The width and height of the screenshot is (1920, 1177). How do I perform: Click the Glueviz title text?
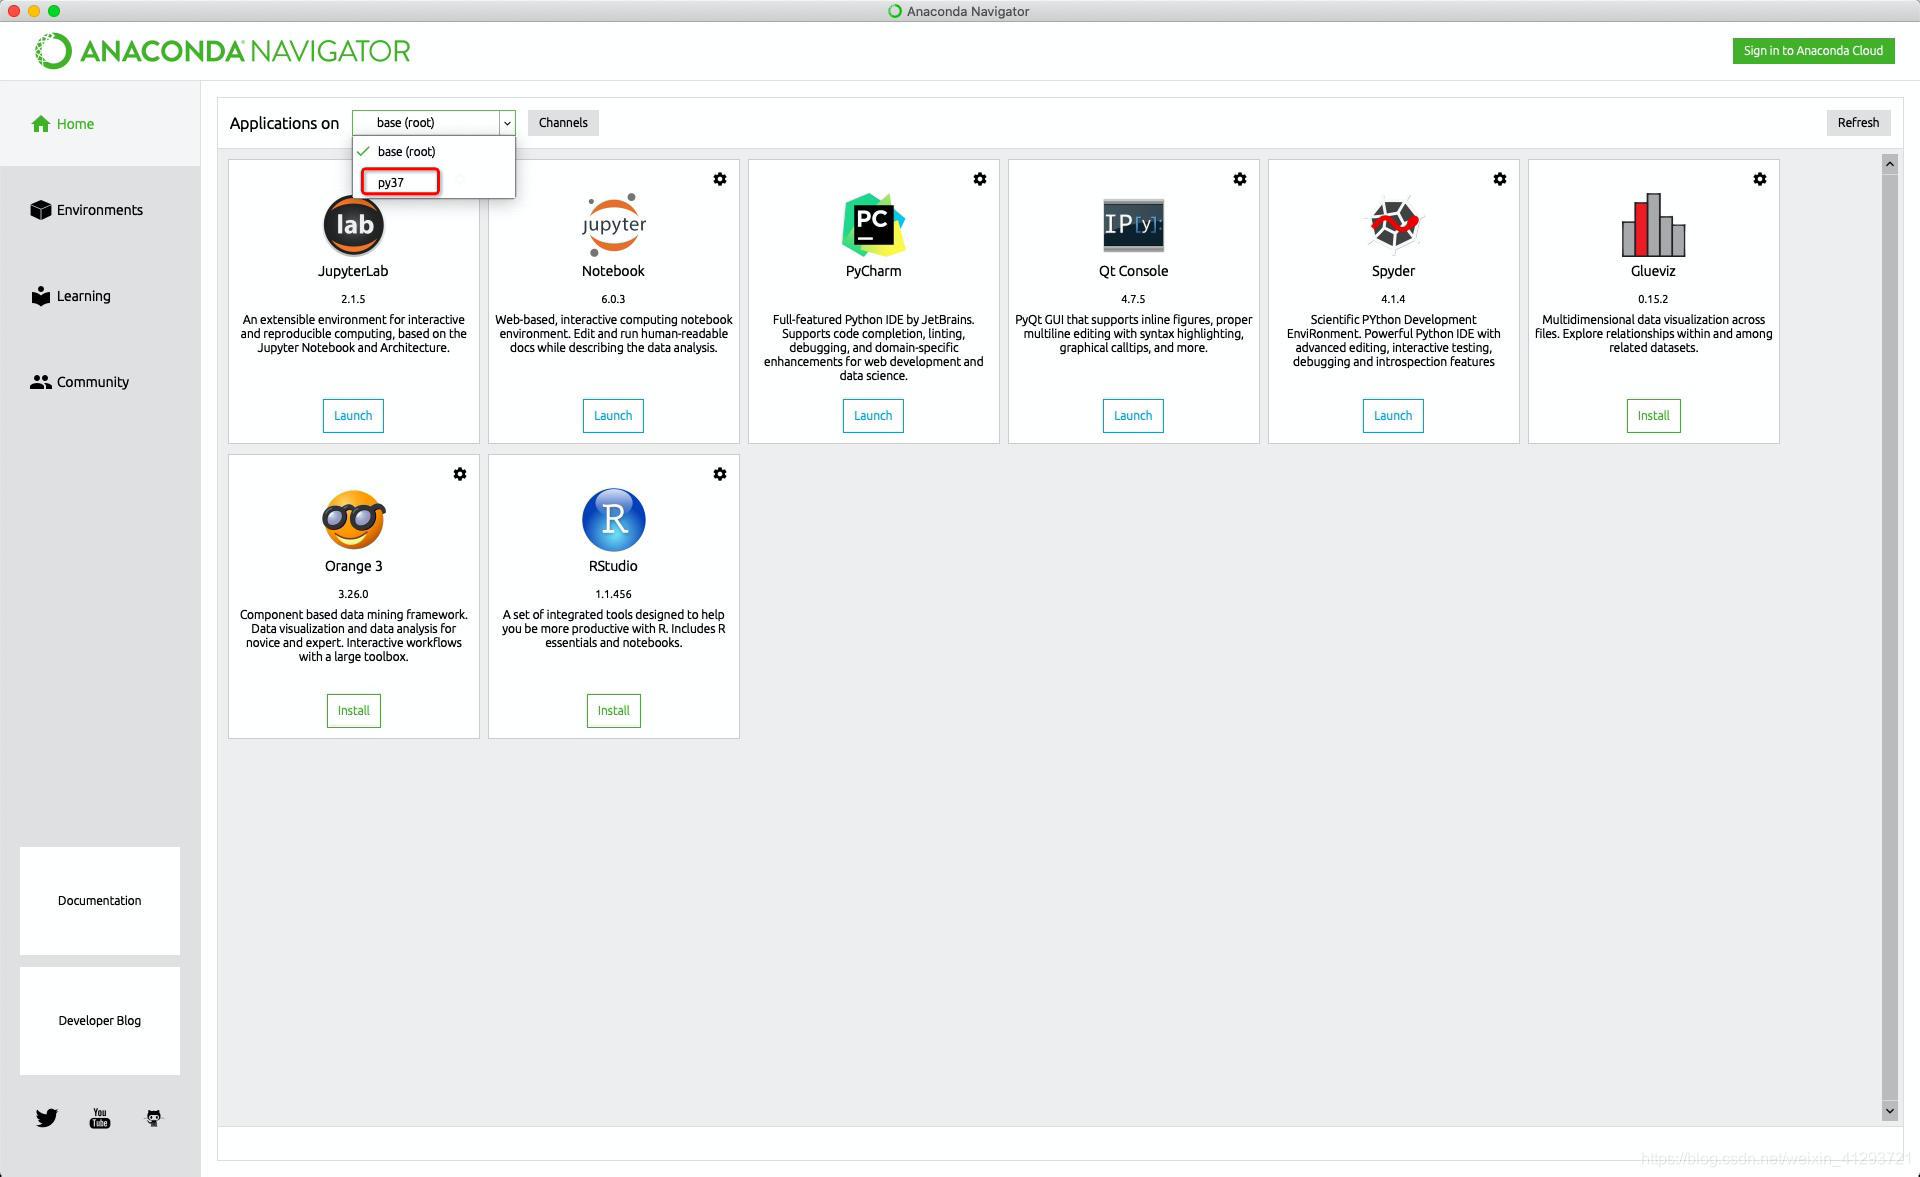tap(1653, 271)
